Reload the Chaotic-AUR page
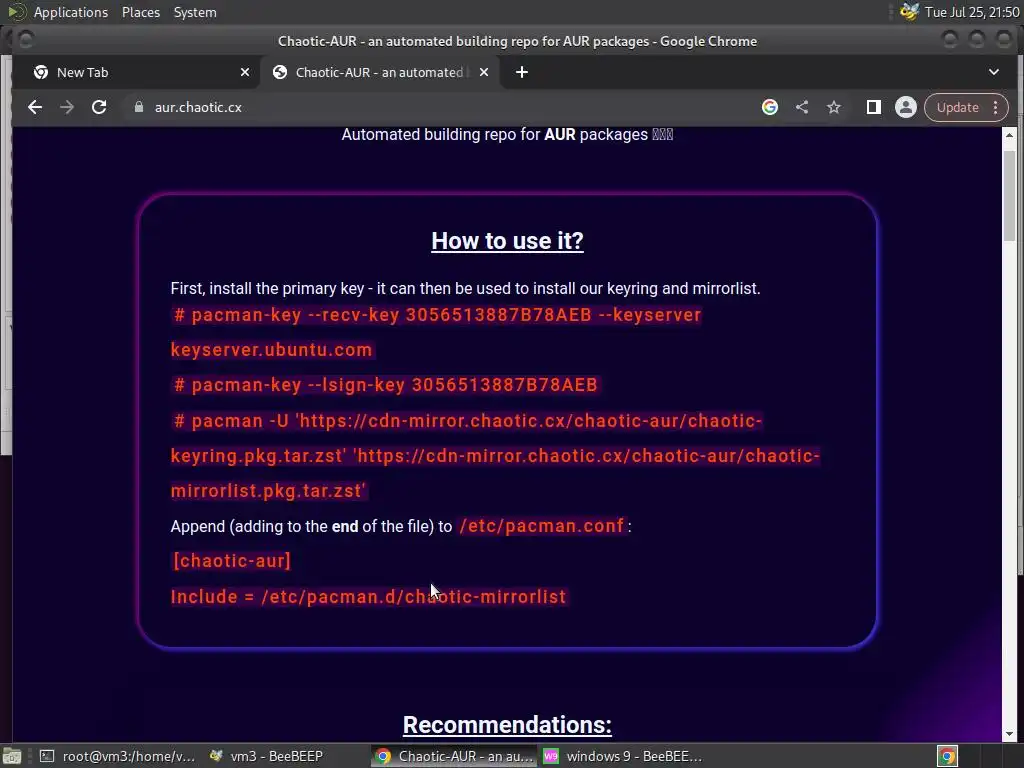1024x768 pixels. (99, 107)
